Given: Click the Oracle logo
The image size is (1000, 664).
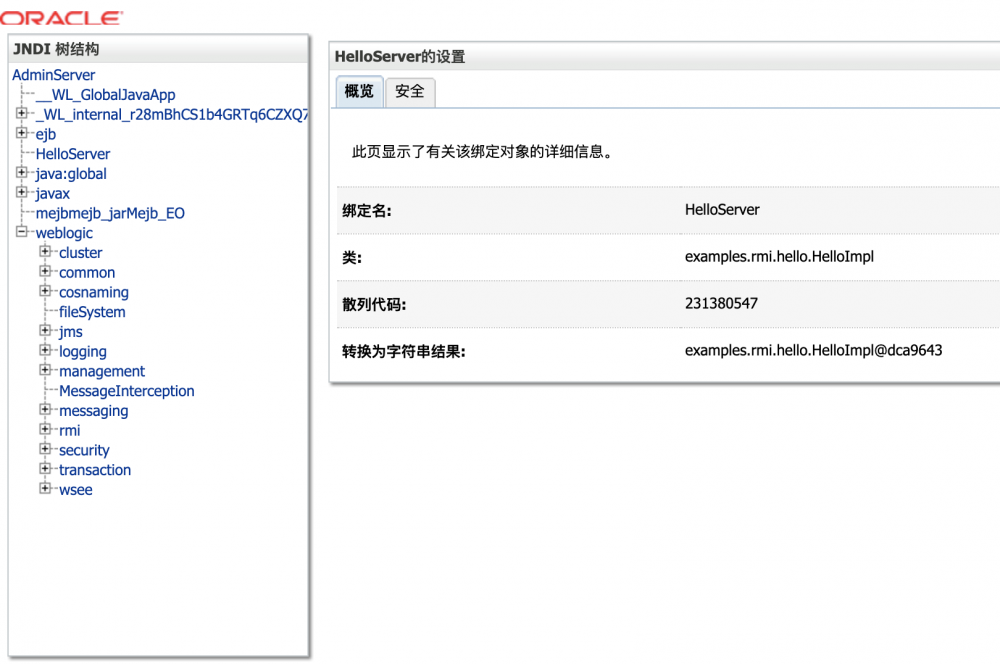Looking at the screenshot, I should pos(60,17).
